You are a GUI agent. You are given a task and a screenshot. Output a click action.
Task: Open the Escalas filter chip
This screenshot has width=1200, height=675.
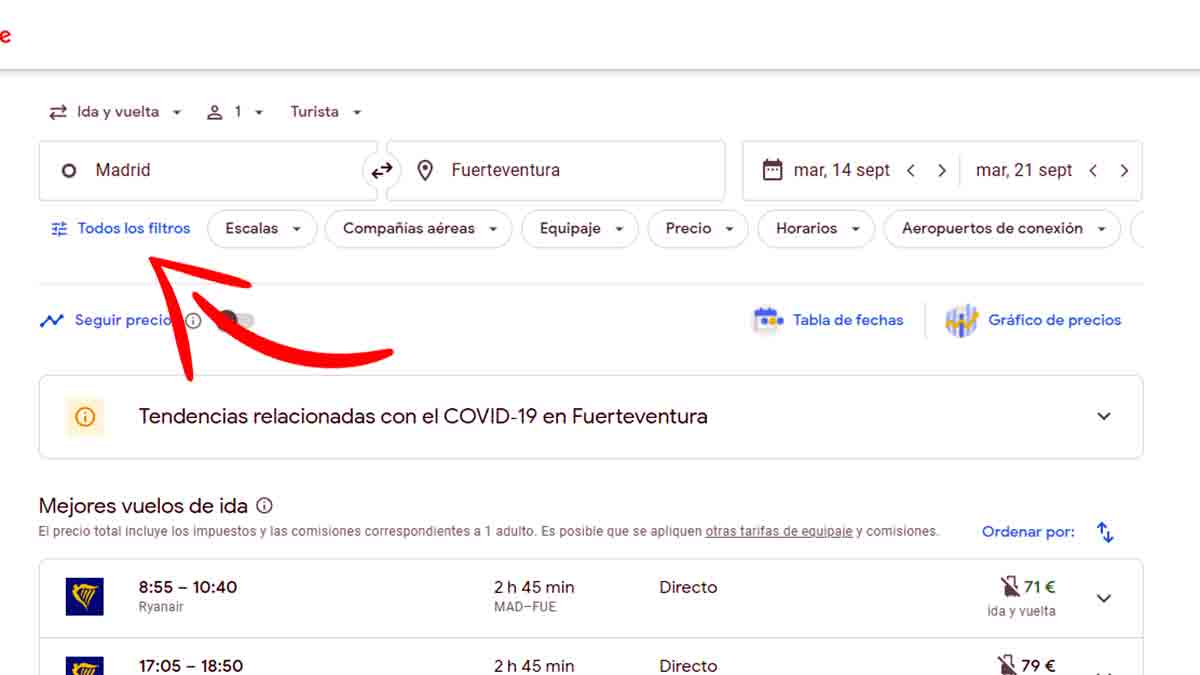[262, 229]
